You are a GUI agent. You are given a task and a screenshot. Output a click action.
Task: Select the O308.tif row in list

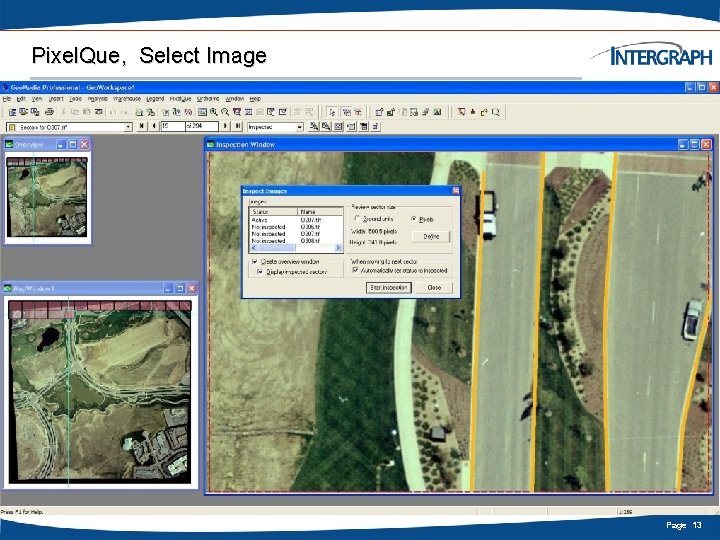(x=296, y=241)
